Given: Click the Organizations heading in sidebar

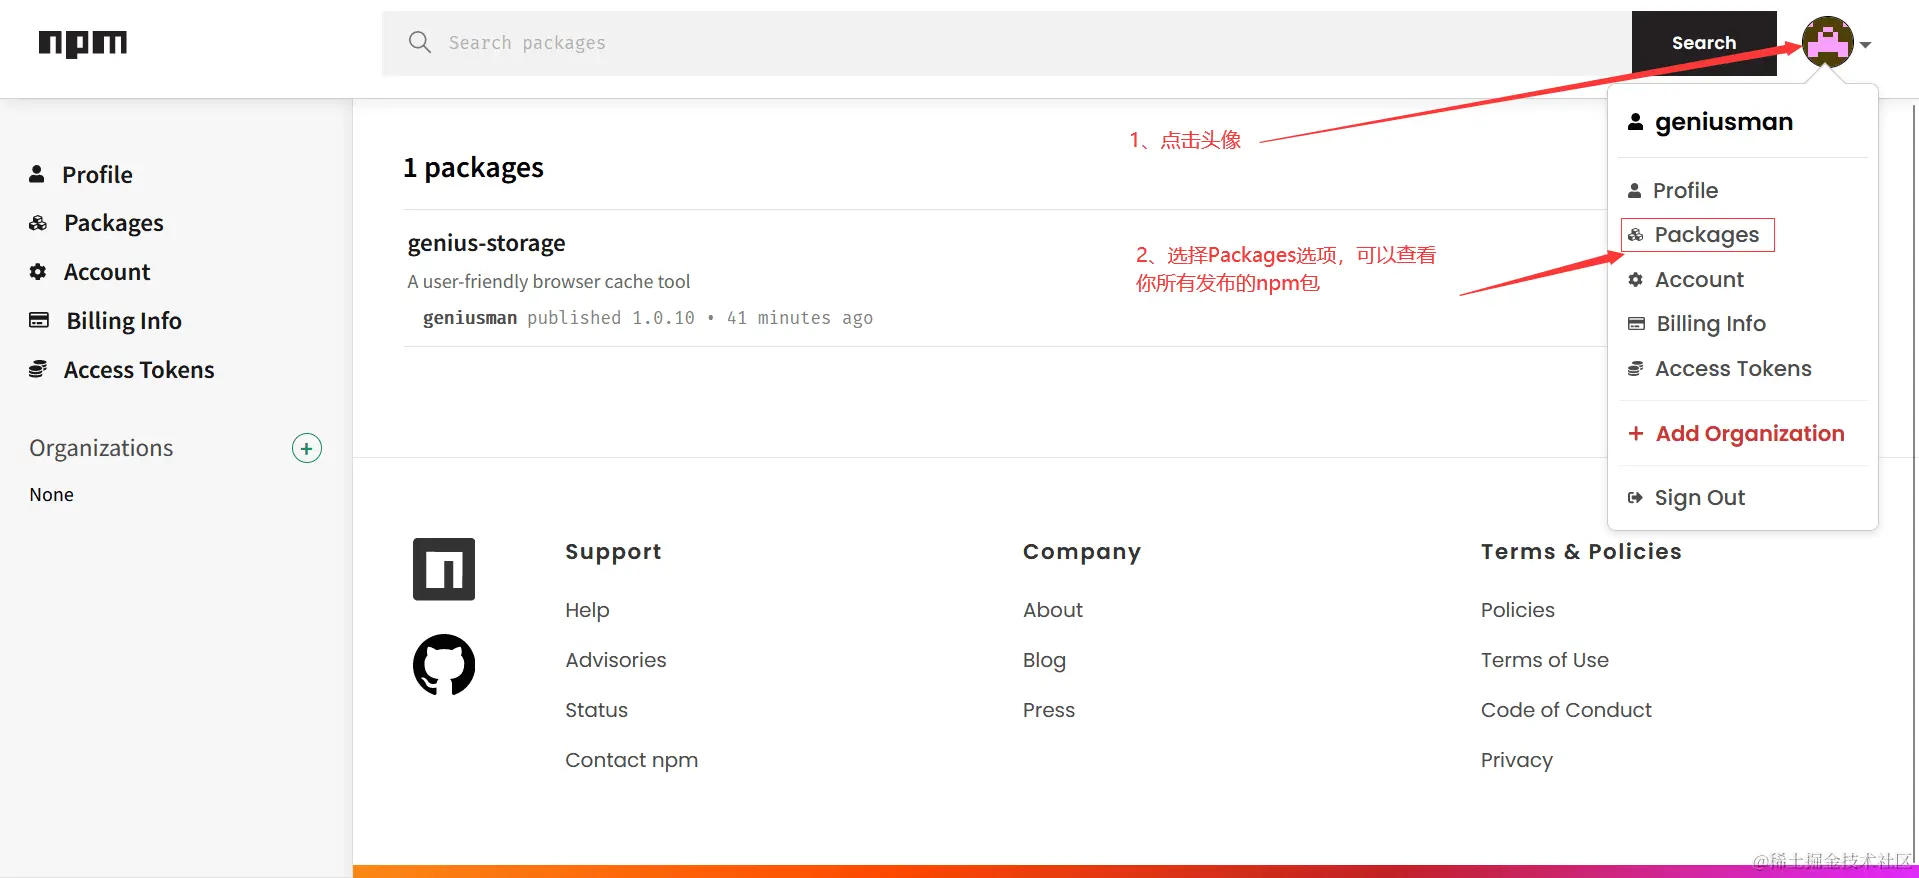Looking at the screenshot, I should pyautogui.click(x=101, y=448).
